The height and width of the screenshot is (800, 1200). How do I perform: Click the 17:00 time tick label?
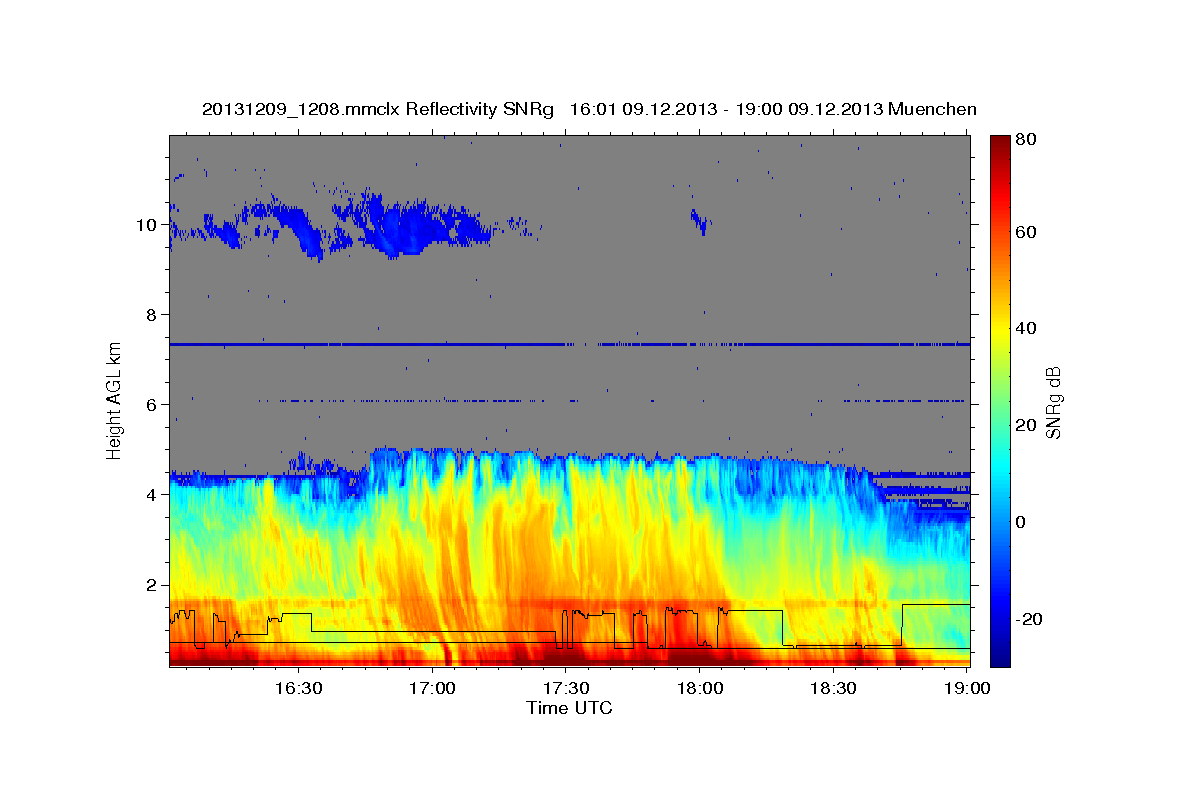point(432,688)
